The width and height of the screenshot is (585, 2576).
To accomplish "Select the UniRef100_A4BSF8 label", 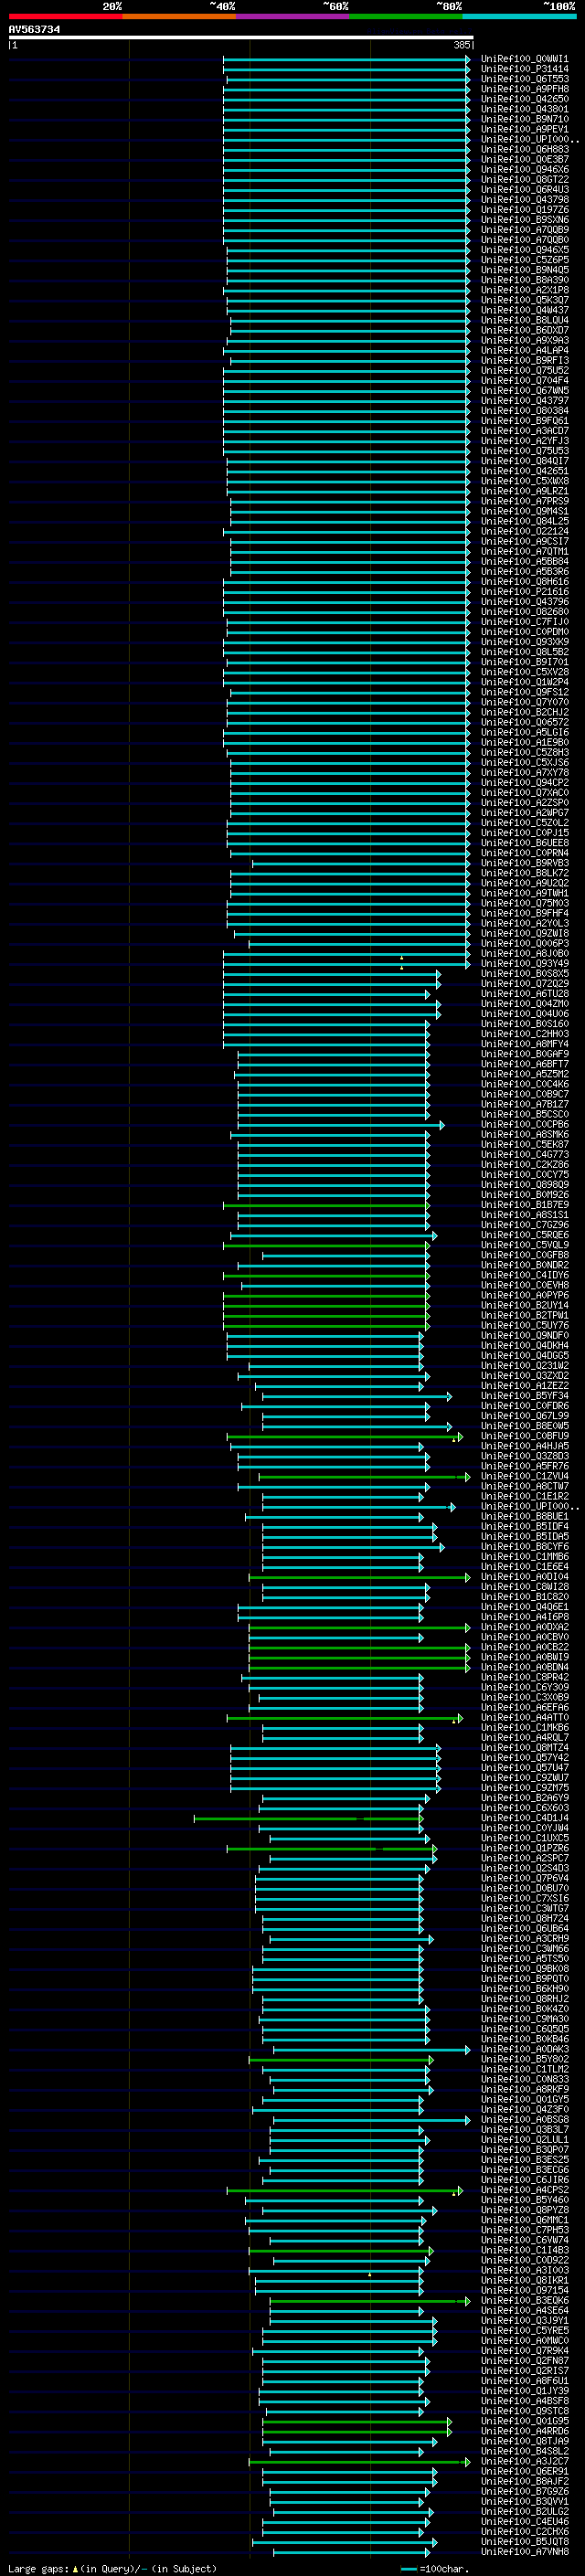I will tap(524, 2401).
